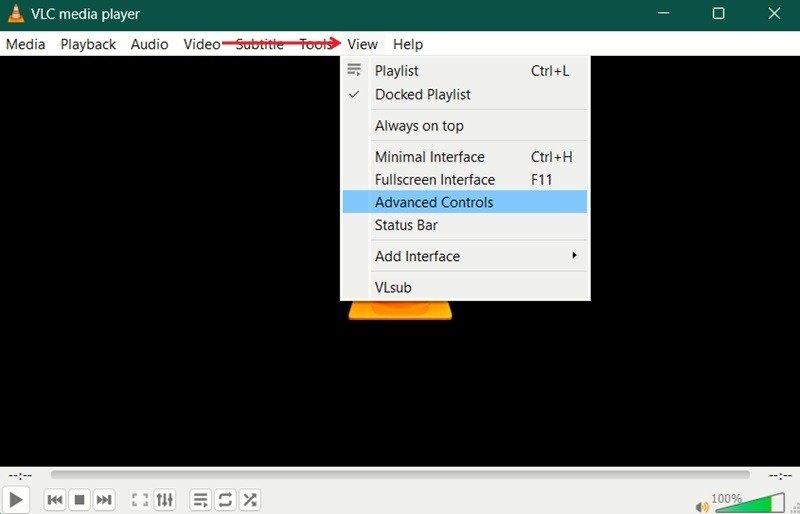Close VLC media player window
The height and width of the screenshot is (514, 800).
(774, 14)
